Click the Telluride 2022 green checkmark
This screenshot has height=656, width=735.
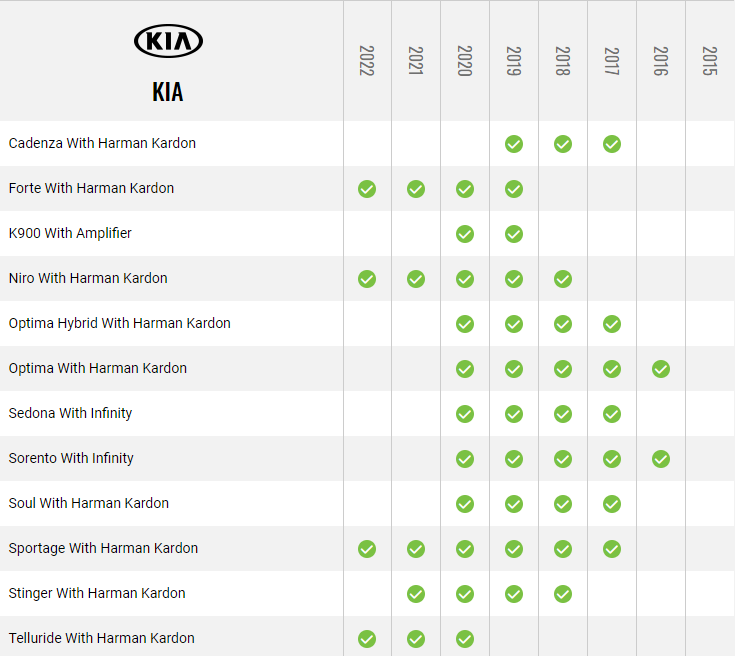tap(367, 639)
